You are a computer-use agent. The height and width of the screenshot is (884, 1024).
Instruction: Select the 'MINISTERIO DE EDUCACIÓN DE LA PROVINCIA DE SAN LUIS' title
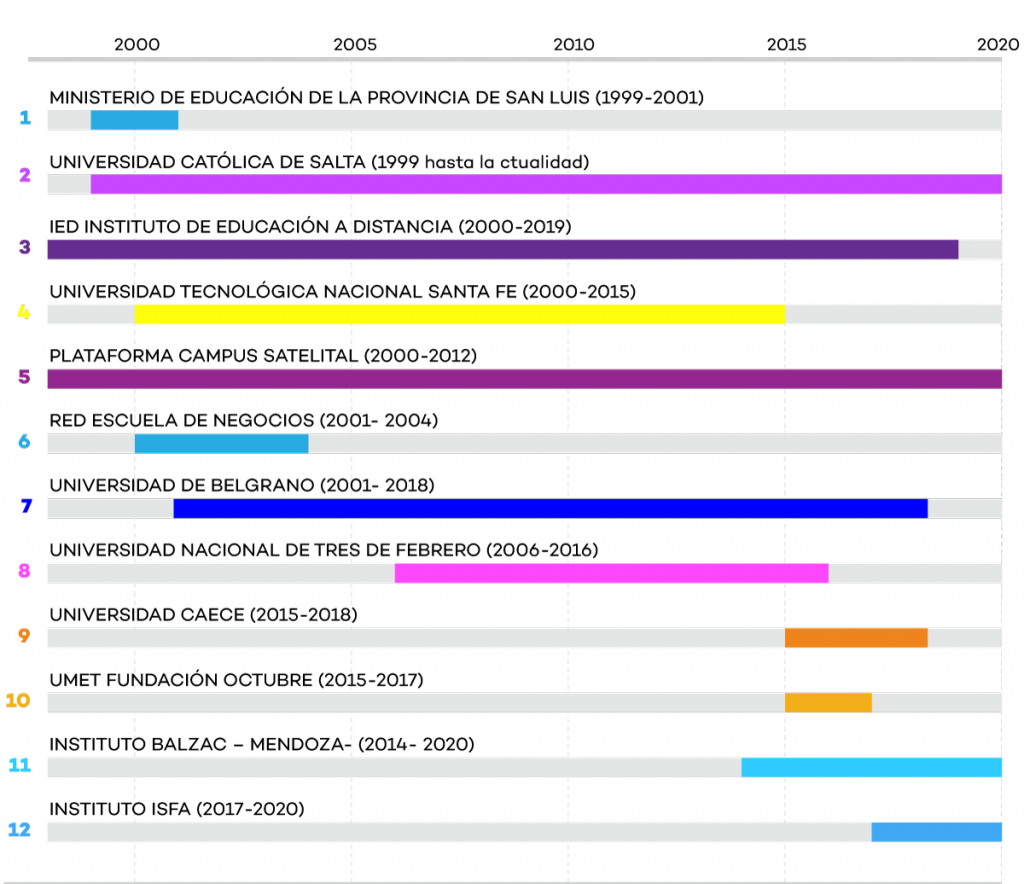tap(320, 97)
